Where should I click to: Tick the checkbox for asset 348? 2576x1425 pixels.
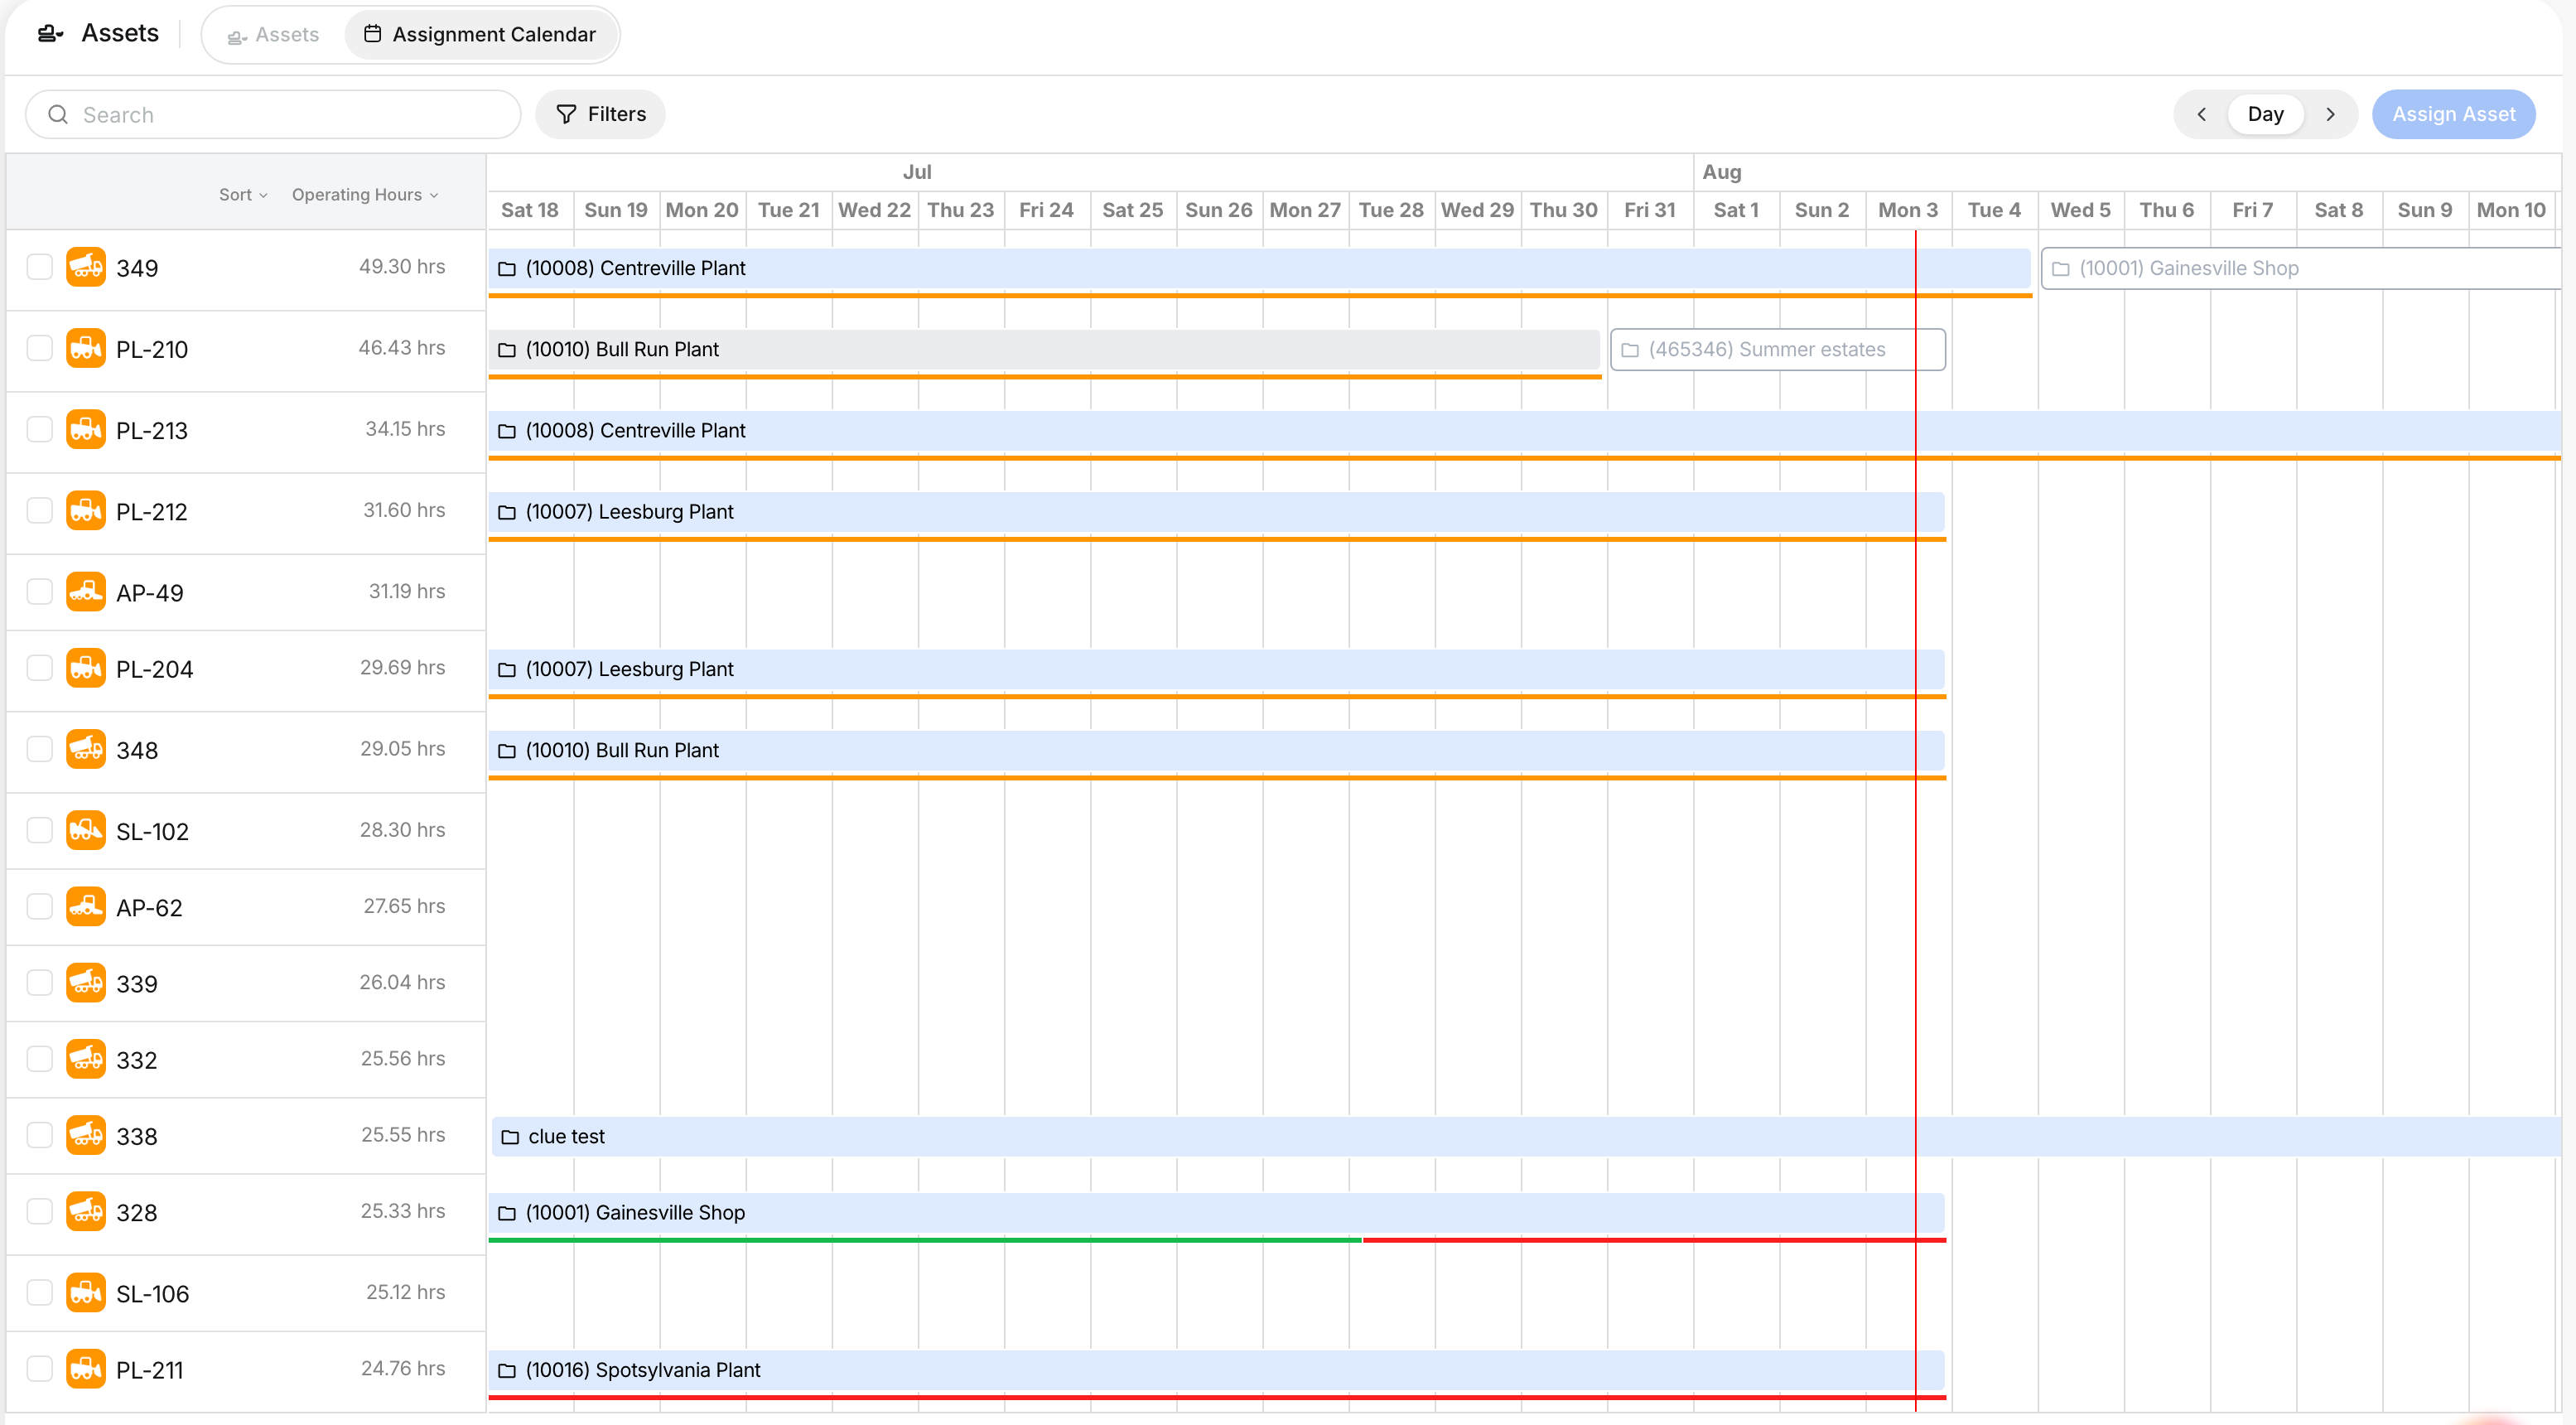pyautogui.click(x=39, y=749)
